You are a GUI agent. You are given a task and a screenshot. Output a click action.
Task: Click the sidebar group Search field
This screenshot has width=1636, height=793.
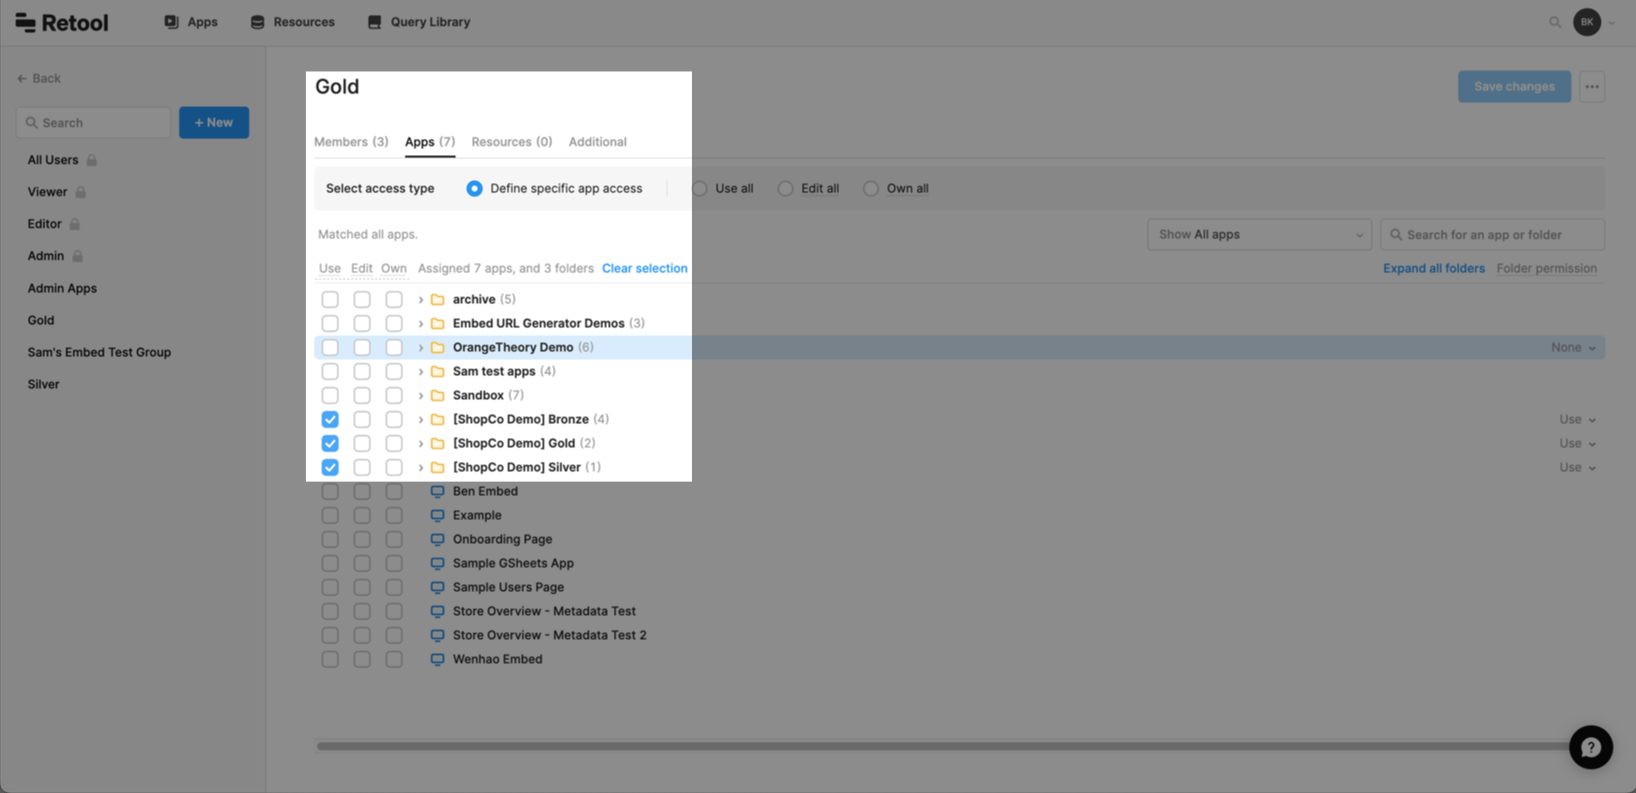(94, 122)
